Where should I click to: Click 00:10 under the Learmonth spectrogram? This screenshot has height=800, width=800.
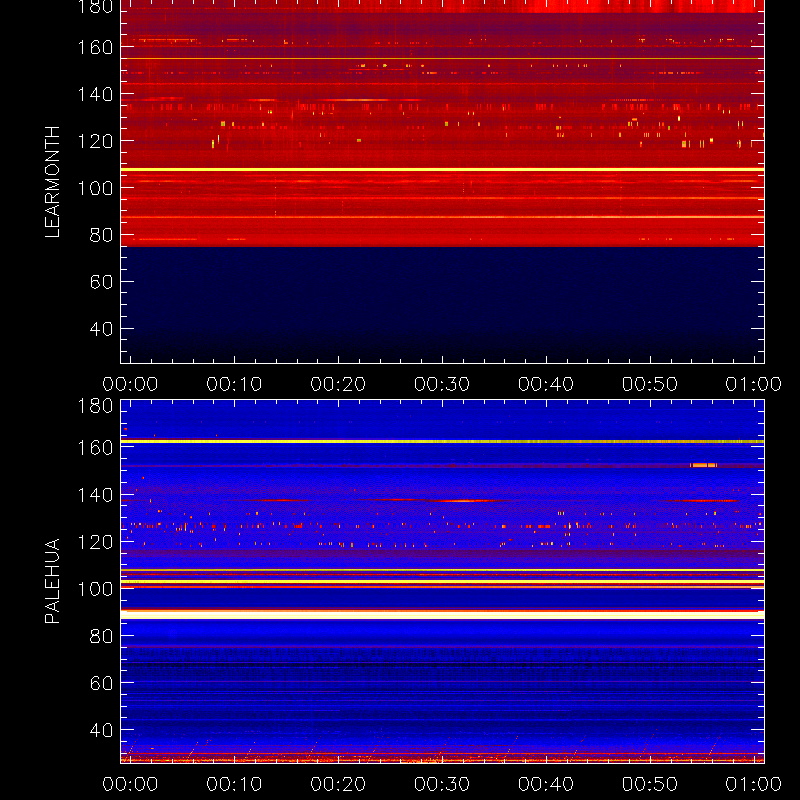tap(234, 384)
